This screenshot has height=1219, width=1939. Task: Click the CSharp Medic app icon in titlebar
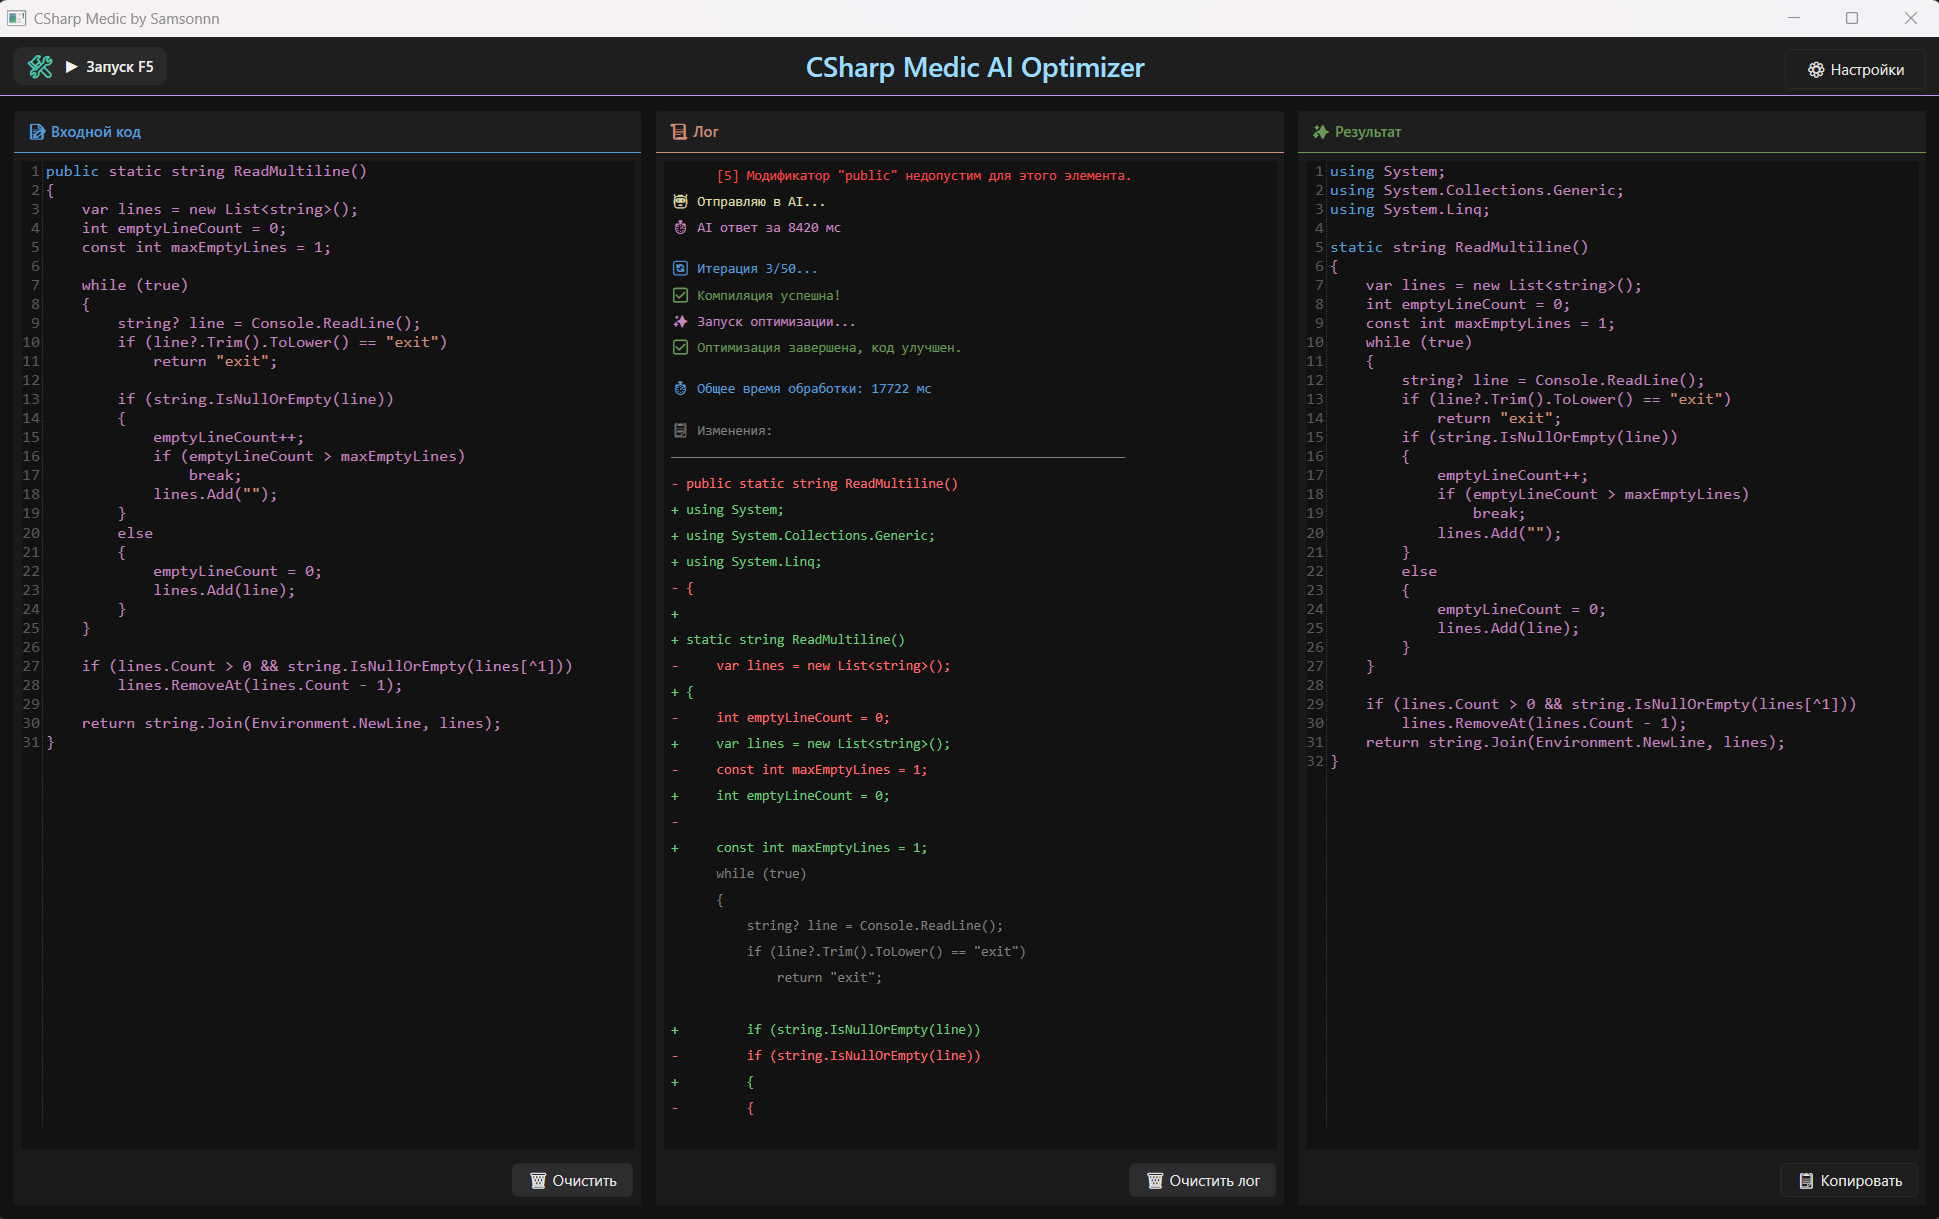17,18
